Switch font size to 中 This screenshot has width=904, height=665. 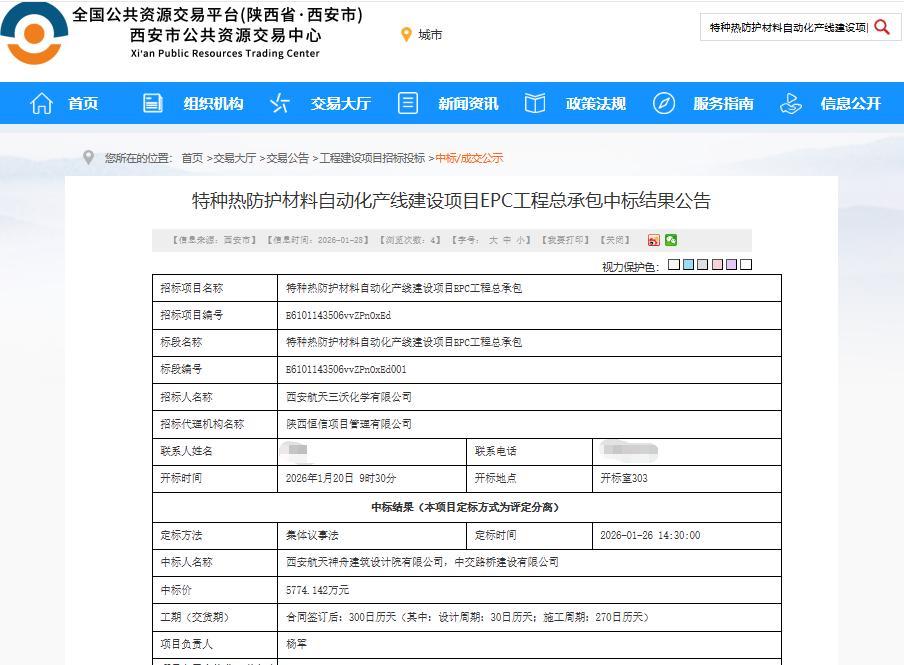(x=507, y=240)
